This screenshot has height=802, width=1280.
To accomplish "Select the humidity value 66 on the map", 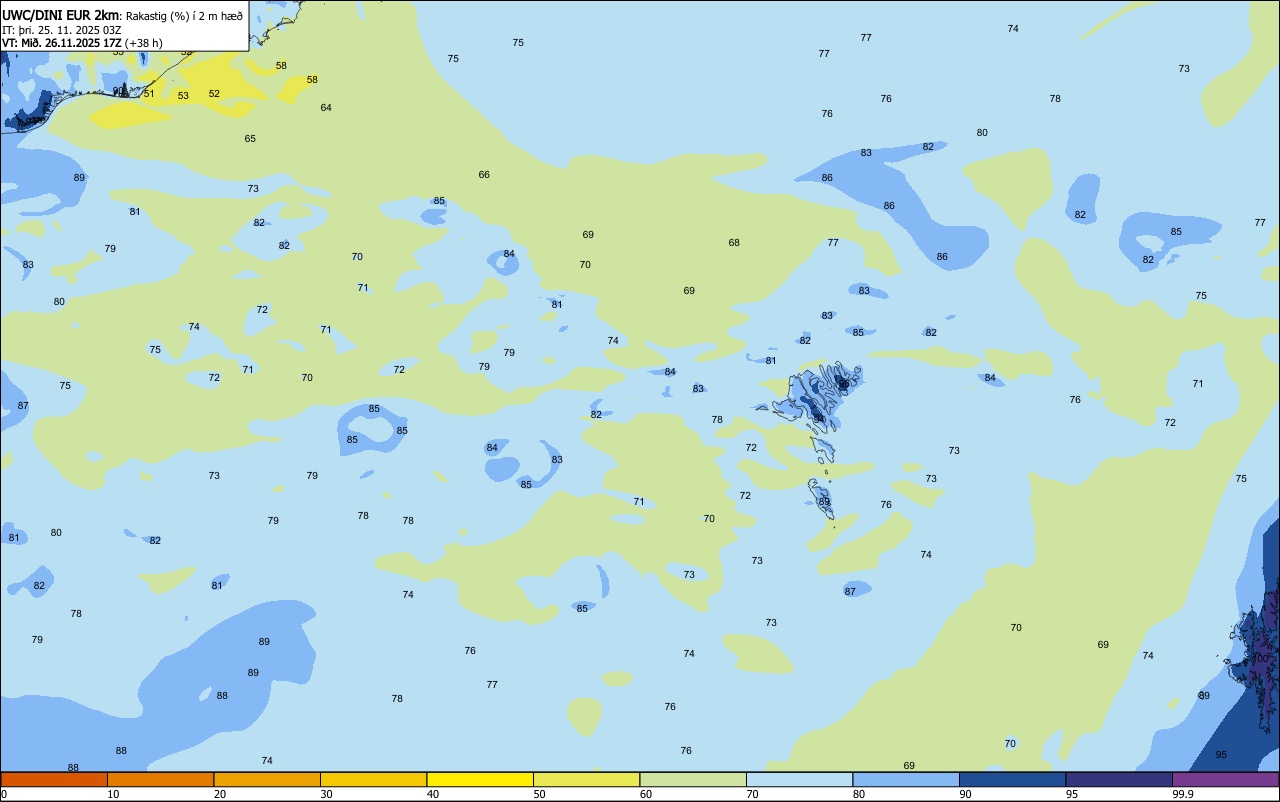I will pyautogui.click(x=484, y=175).
